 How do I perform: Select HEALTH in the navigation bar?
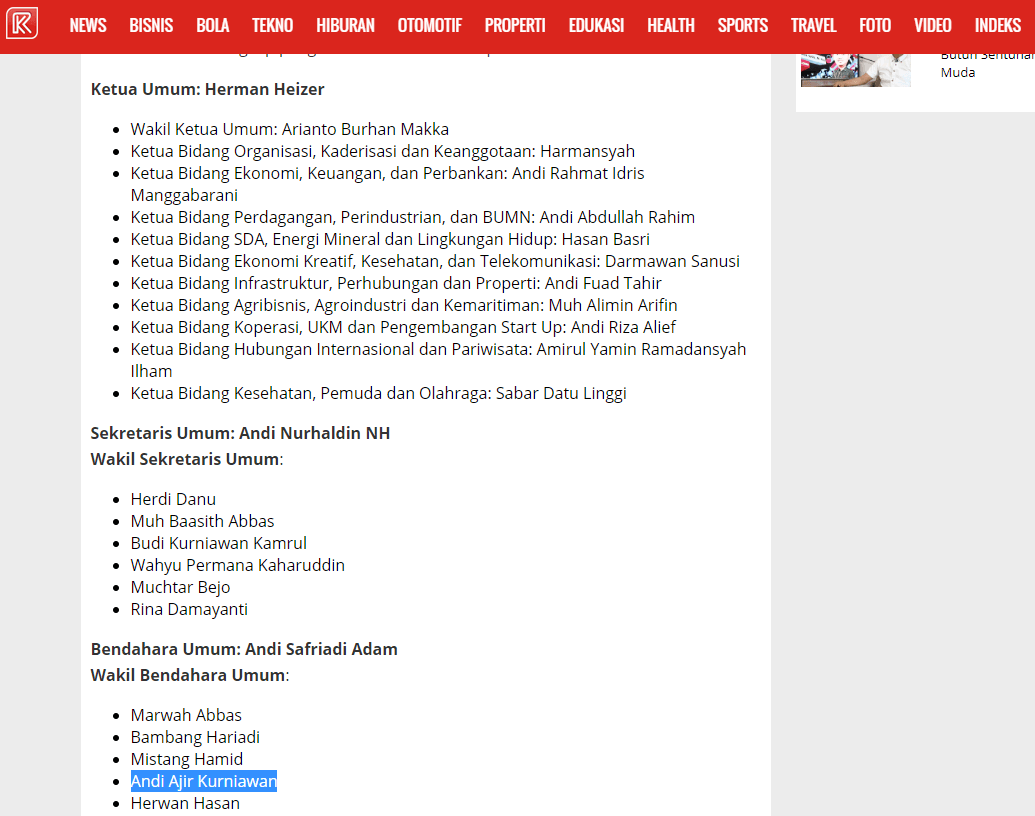point(671,25)
